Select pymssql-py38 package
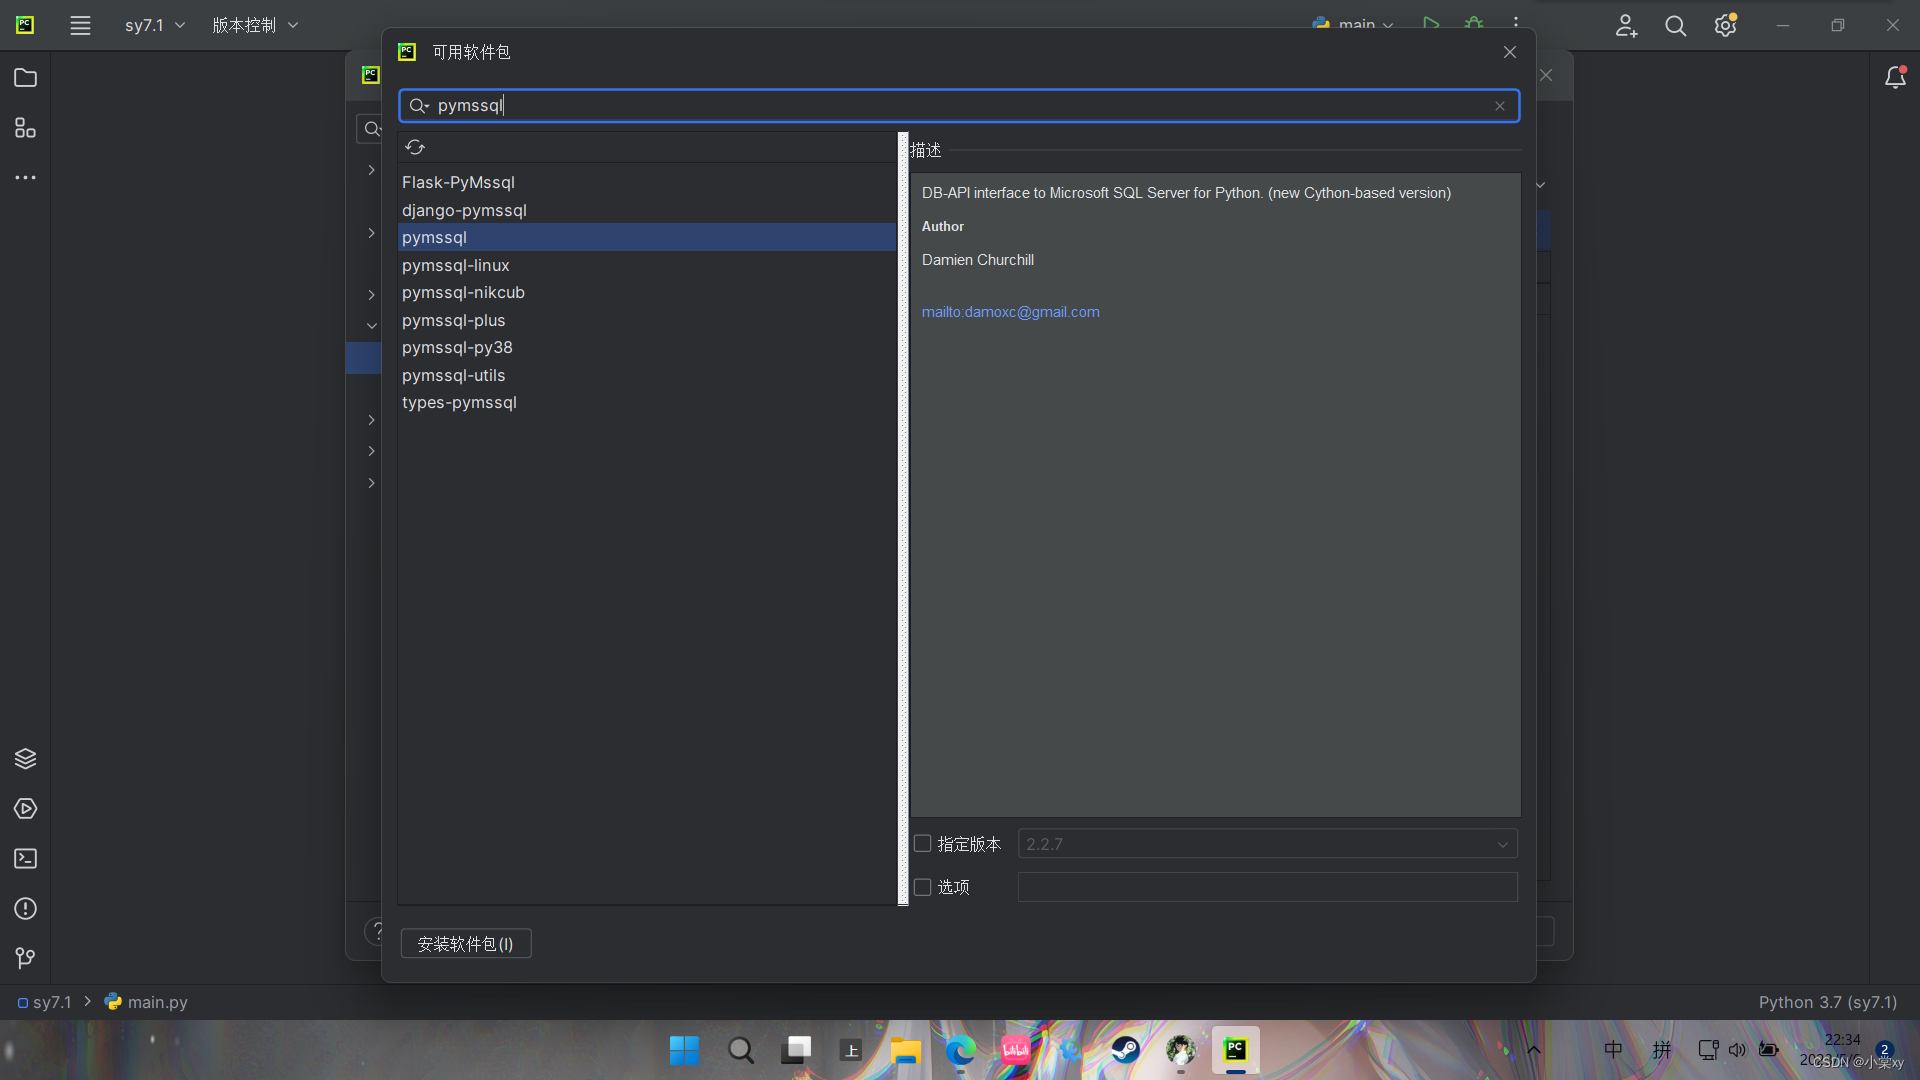 (647, 348)
